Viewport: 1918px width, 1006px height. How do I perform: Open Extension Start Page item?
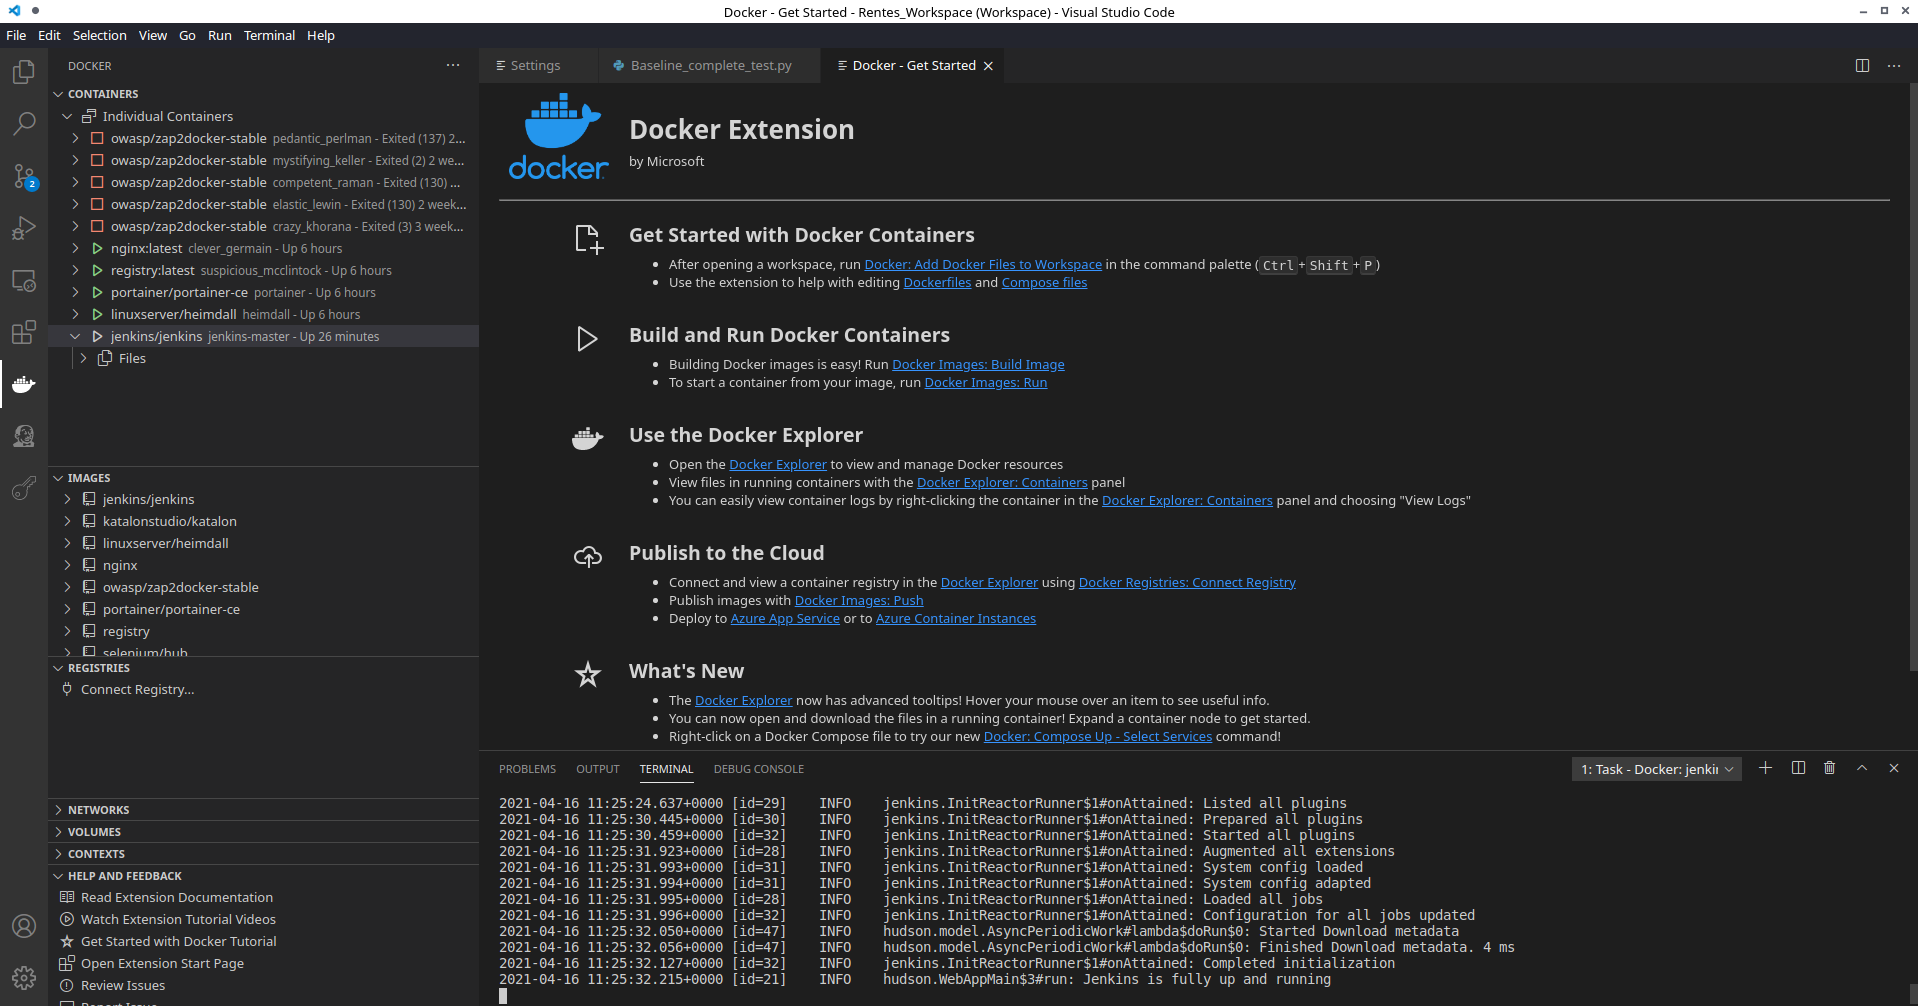(x=264, y=964)
